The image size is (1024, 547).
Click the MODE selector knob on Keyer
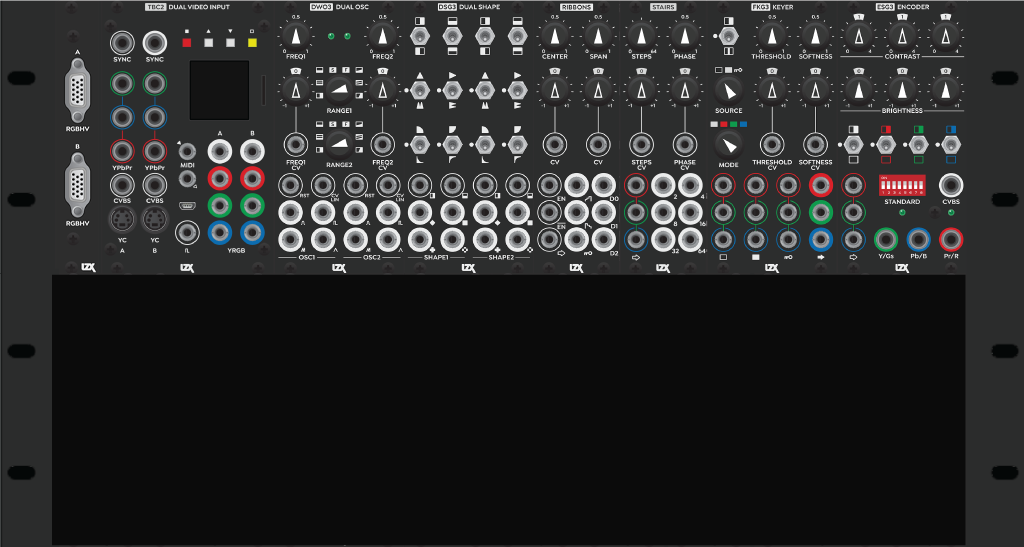coord(728,144)
